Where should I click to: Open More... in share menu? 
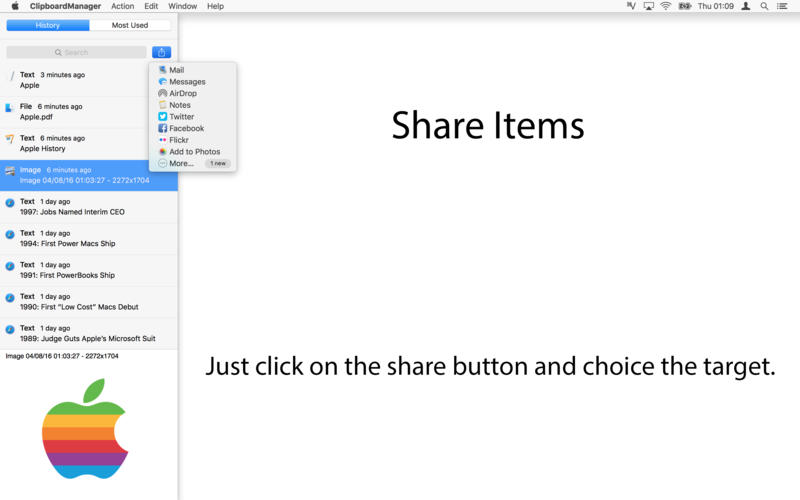(x=192, y=163)
